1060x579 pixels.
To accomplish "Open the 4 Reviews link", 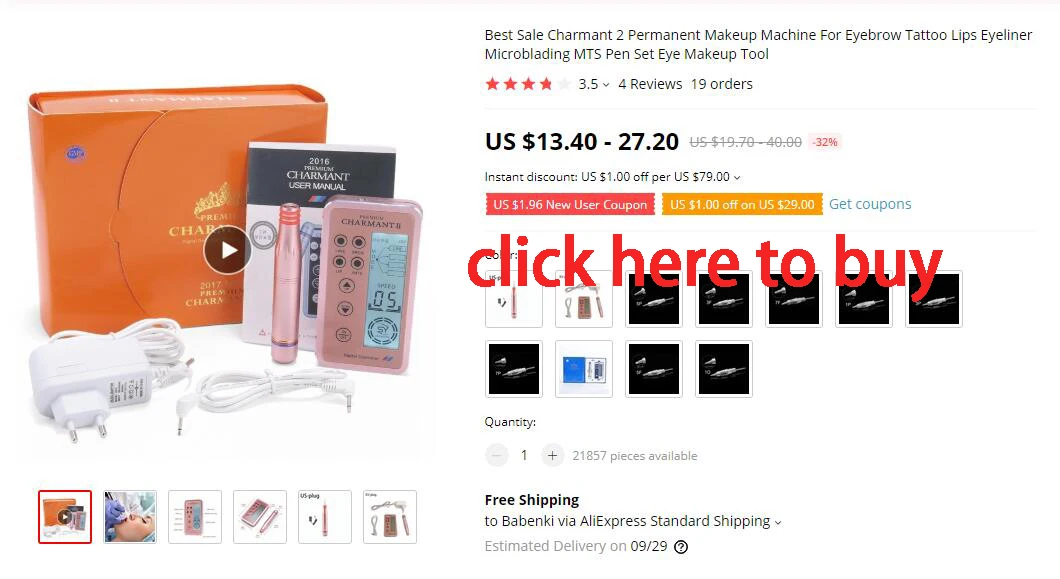I will pyautogui.click(x=650, y=84).
